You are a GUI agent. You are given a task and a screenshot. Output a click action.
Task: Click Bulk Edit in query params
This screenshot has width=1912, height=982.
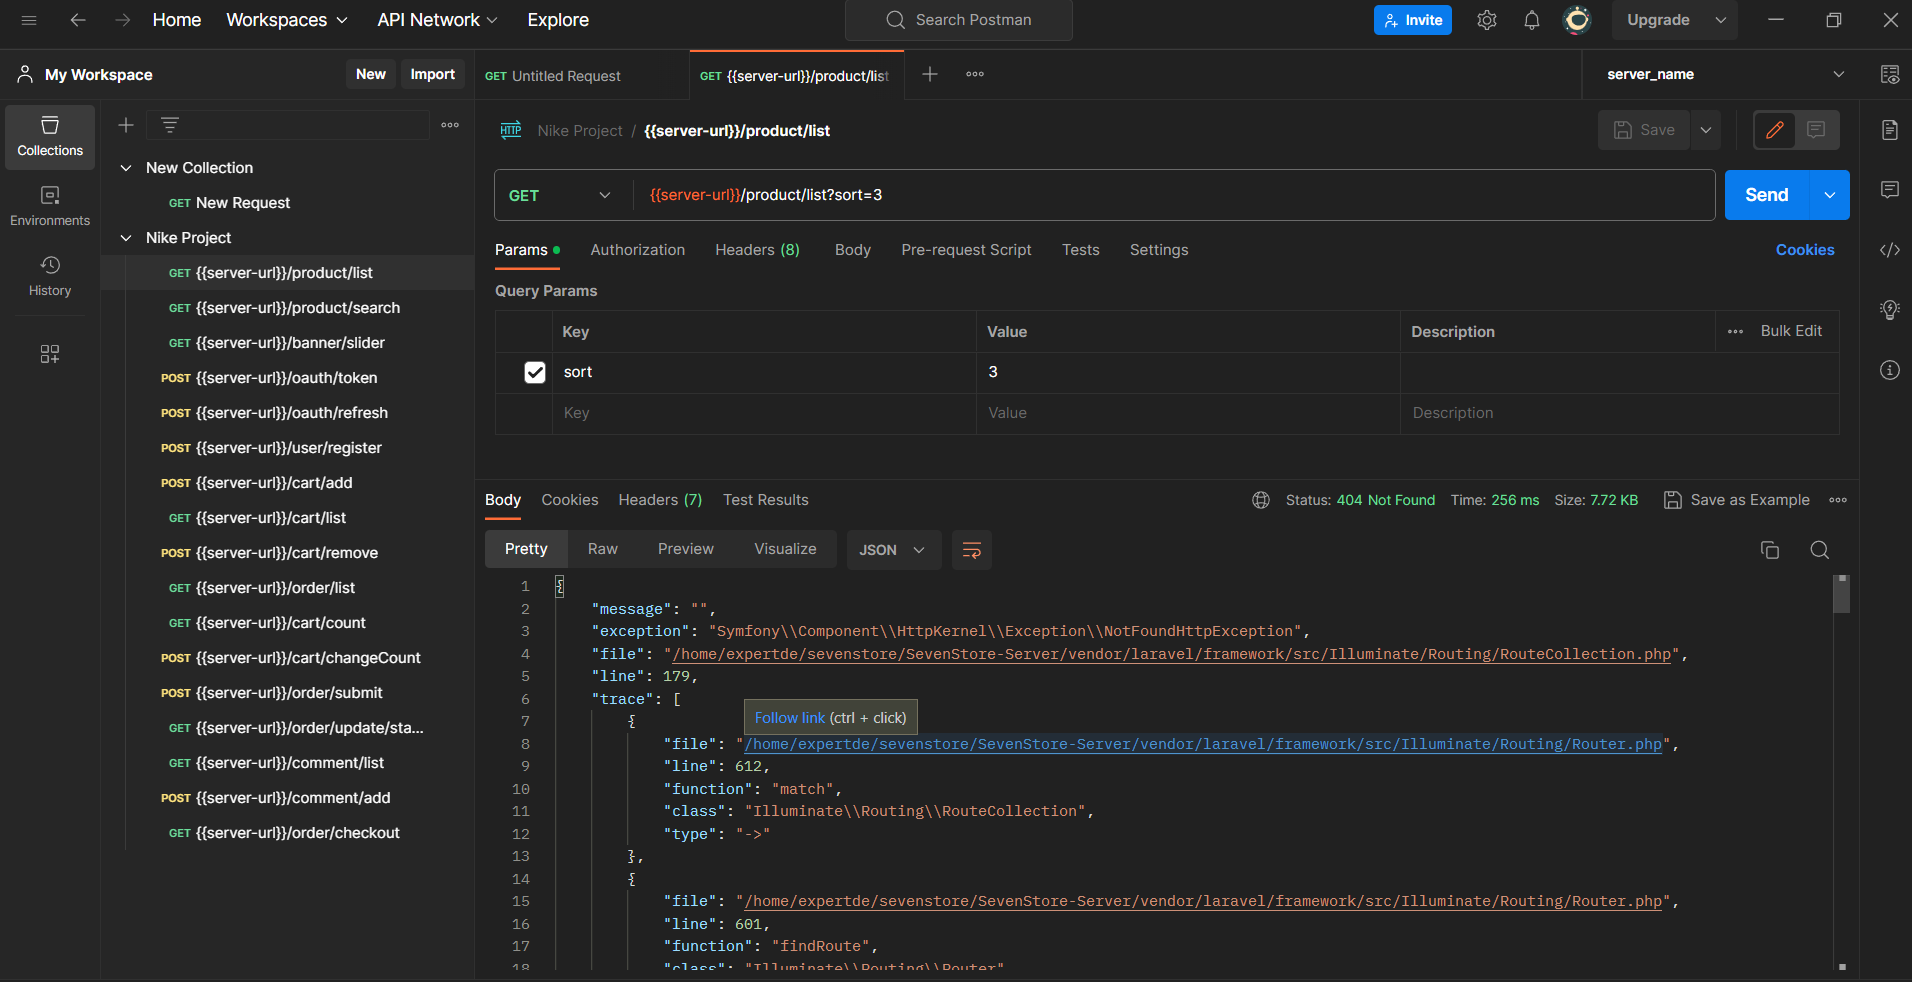click(1791, 331)
